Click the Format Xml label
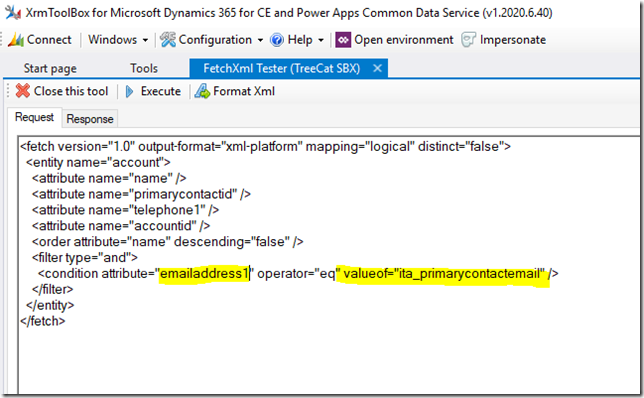 (244, 91)
